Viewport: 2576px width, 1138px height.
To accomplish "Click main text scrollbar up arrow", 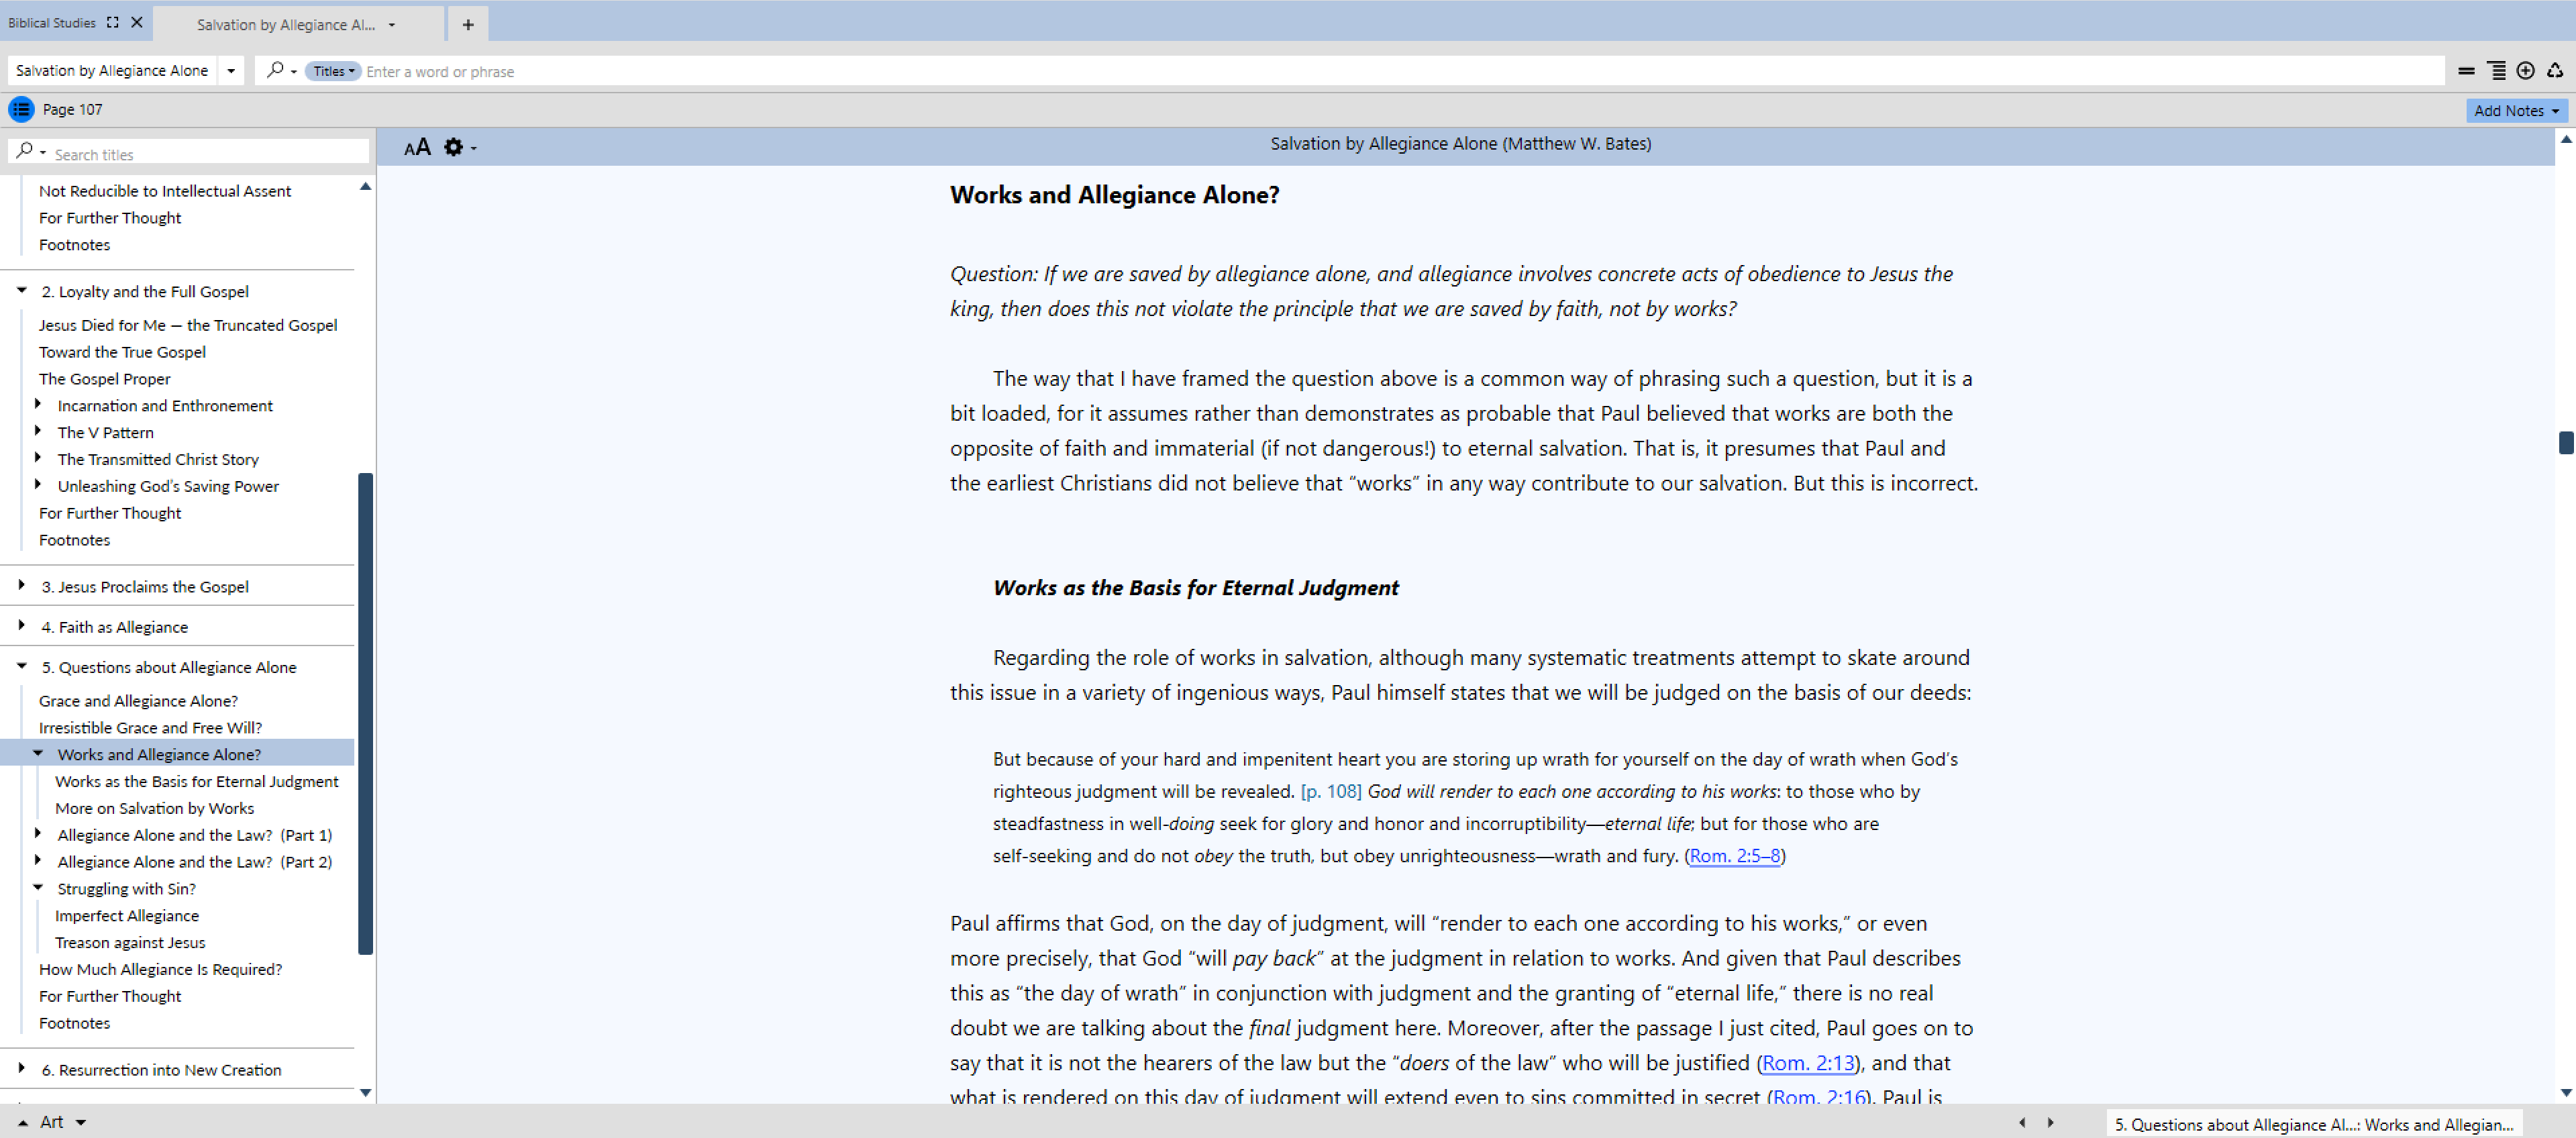I will click(x=2566, y=140).
